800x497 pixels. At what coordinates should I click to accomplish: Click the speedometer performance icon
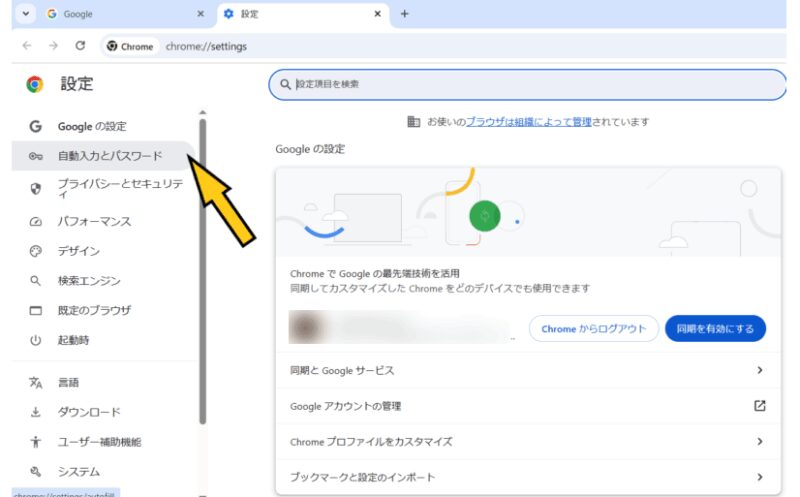(x=35, y=221)
